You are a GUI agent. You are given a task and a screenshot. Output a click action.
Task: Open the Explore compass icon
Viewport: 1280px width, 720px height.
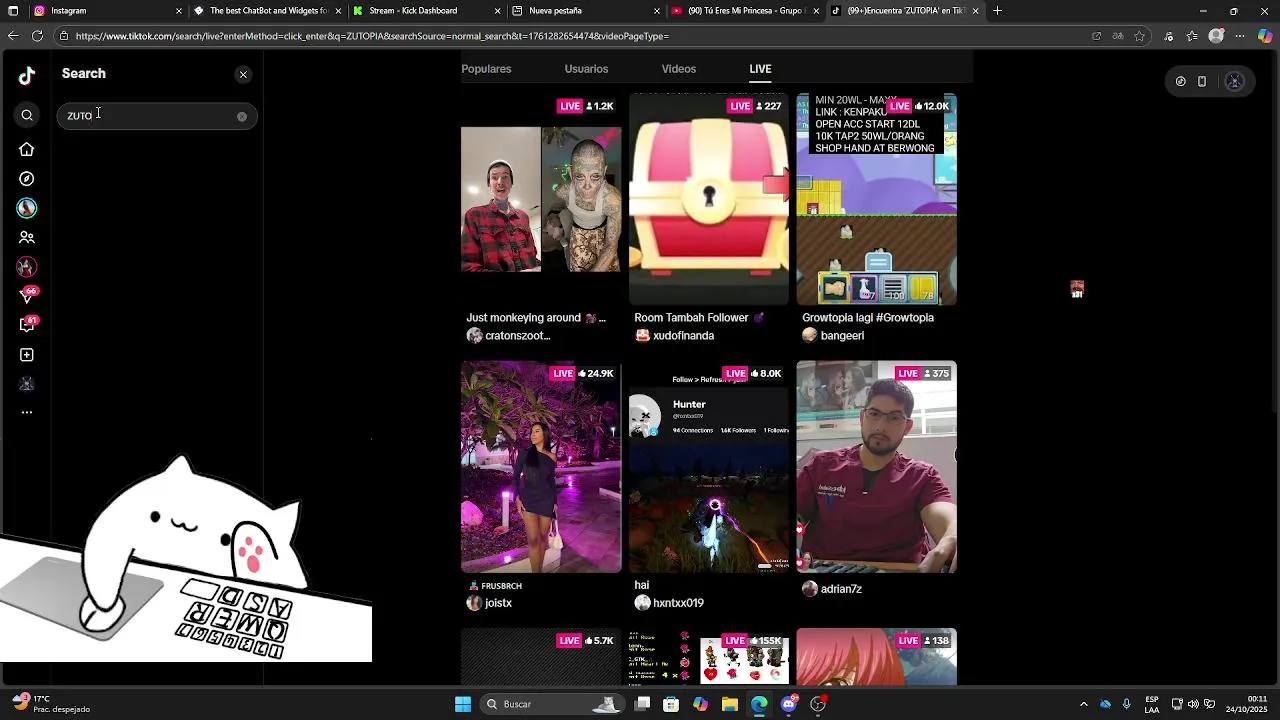27,179
